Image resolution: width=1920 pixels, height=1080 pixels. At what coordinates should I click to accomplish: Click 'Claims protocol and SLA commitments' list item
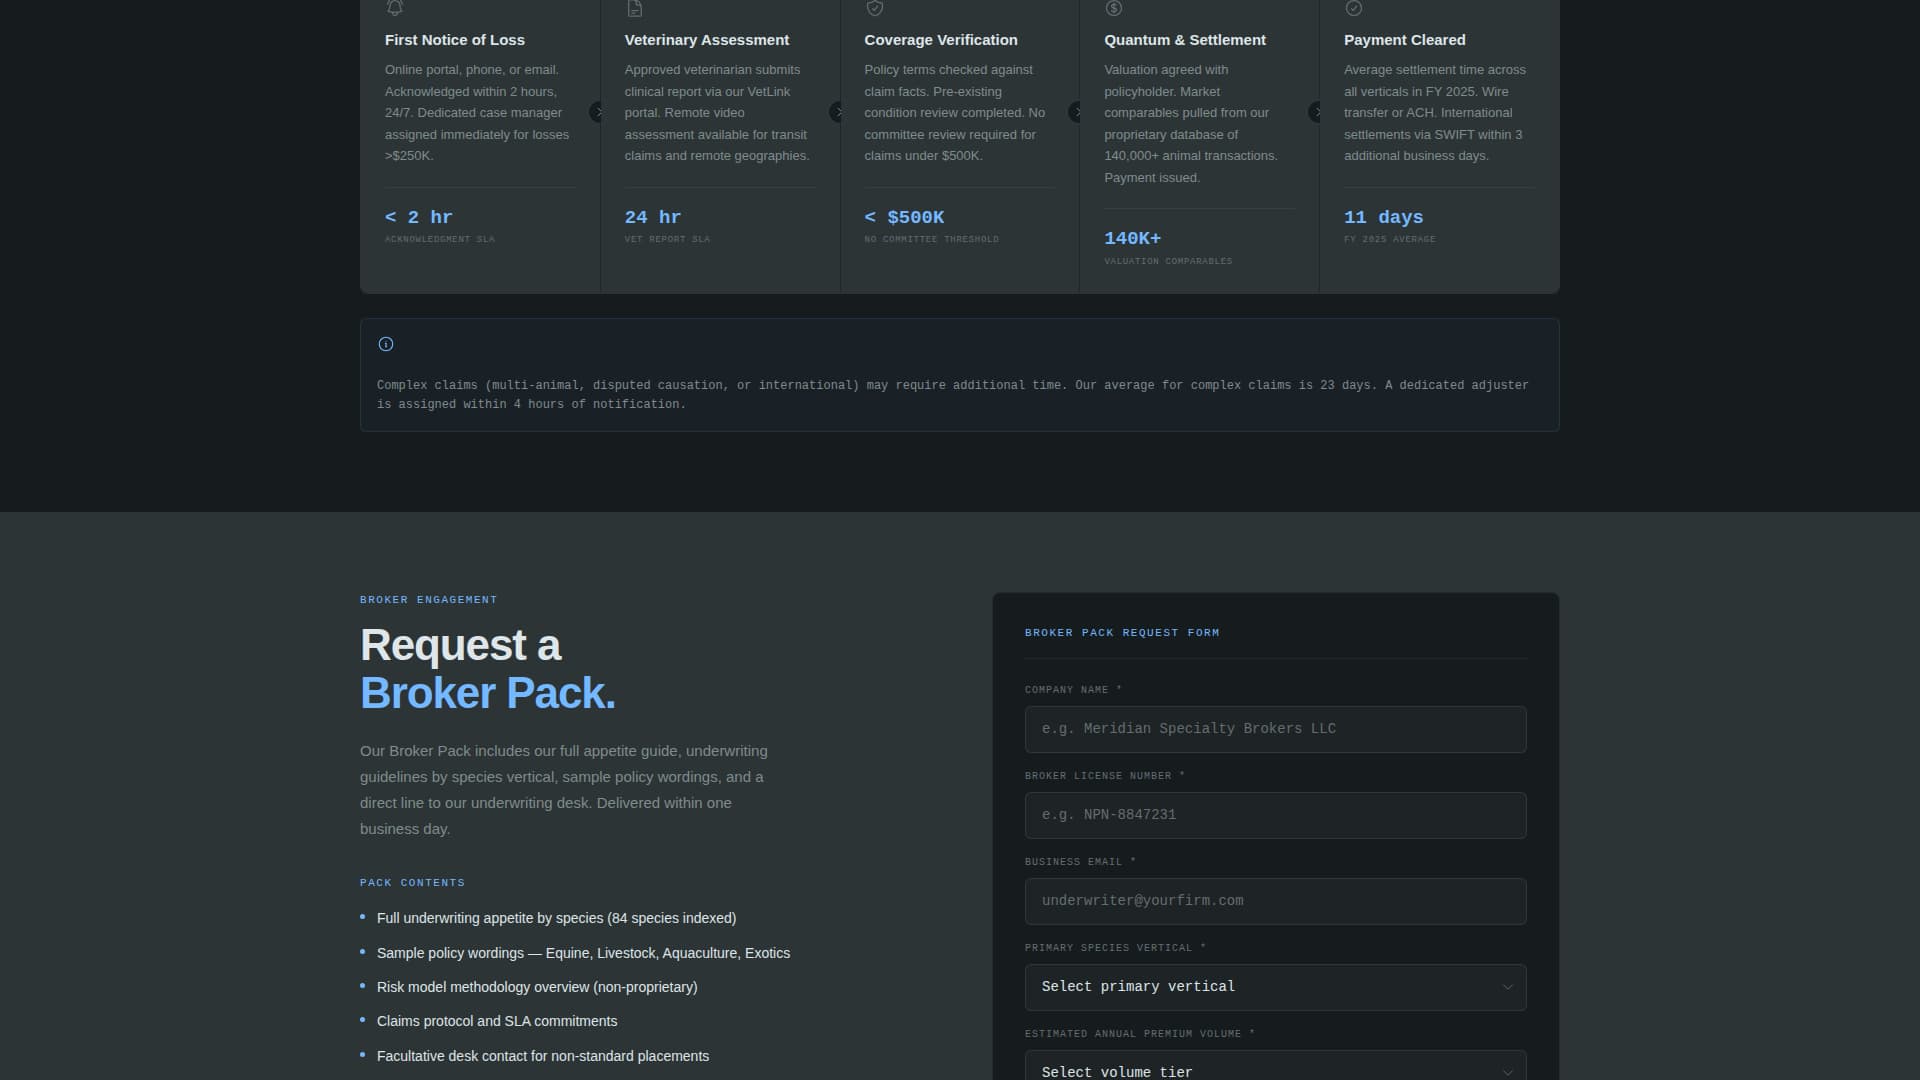point(497,1021)
